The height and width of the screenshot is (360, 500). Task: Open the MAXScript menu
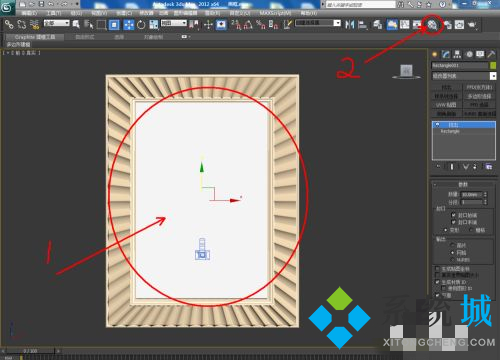pyautogui.click(x=275, y=13)
